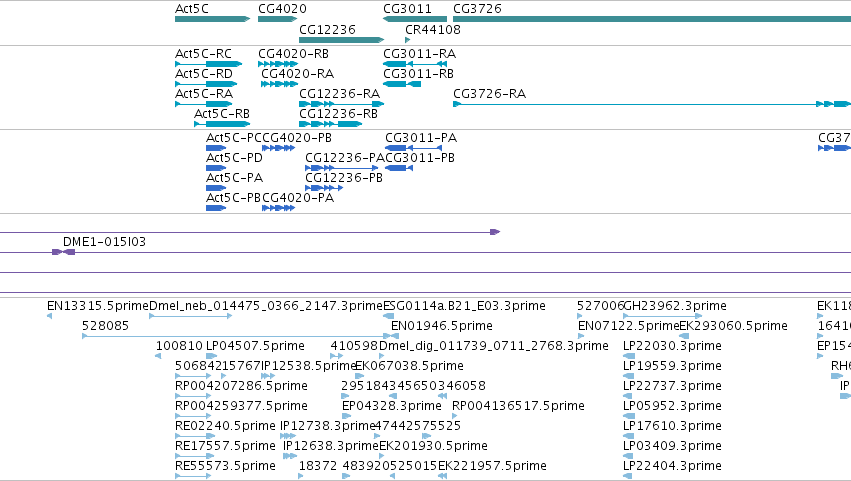Click EST RP004259377.5prime
The image size is (851, 481).
point(242,407)
